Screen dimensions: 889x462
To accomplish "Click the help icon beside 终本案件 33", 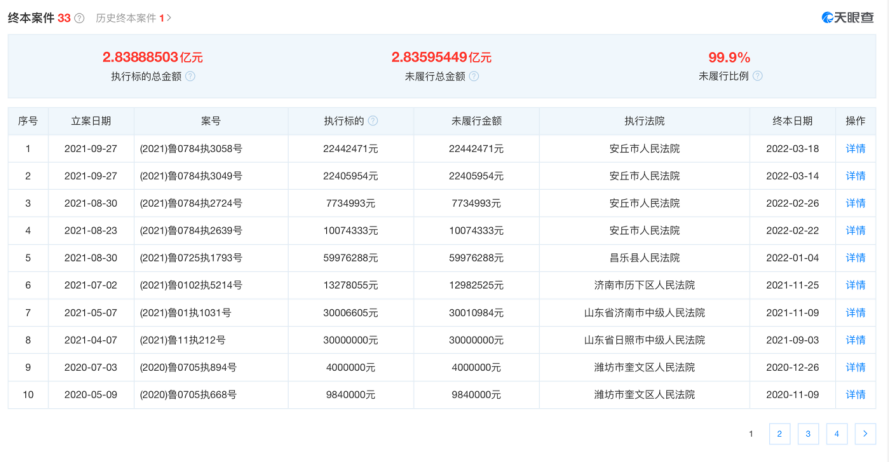I will coord(79,18).
